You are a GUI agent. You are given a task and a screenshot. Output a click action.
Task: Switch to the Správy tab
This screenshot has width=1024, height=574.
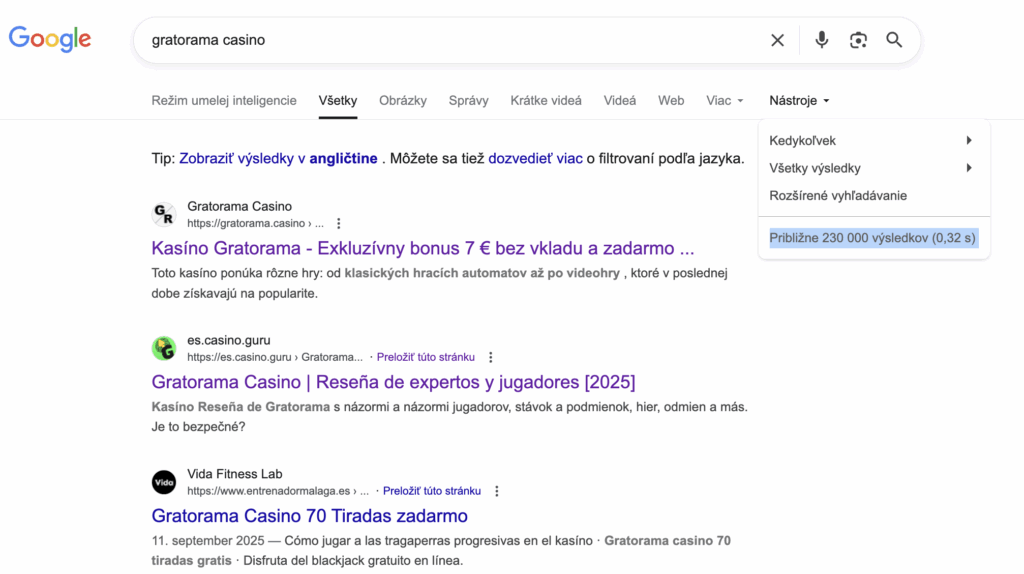tap(469, 101)
